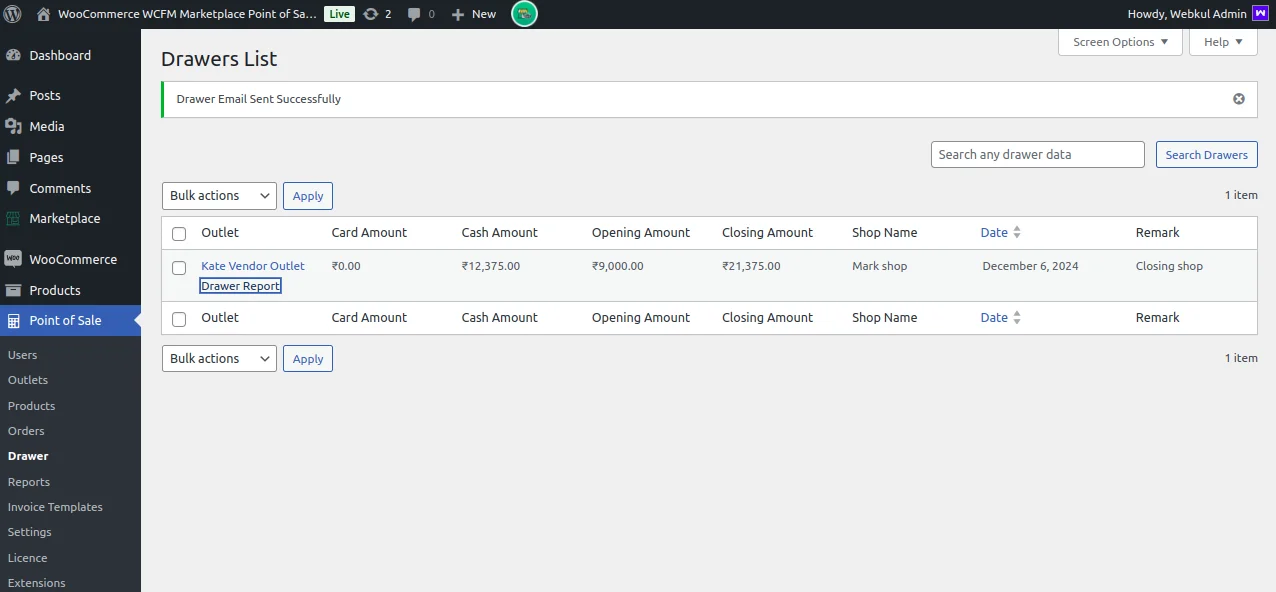Dismiss the Drawer Email Sent notice

pos(1239,99)
